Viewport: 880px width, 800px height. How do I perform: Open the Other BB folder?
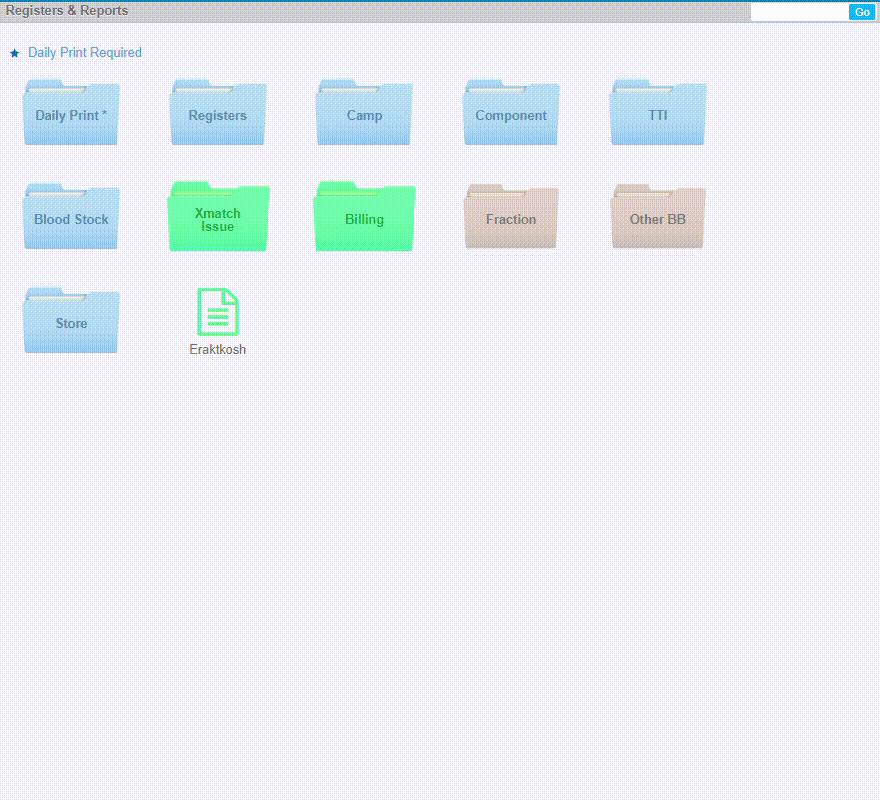657,218
